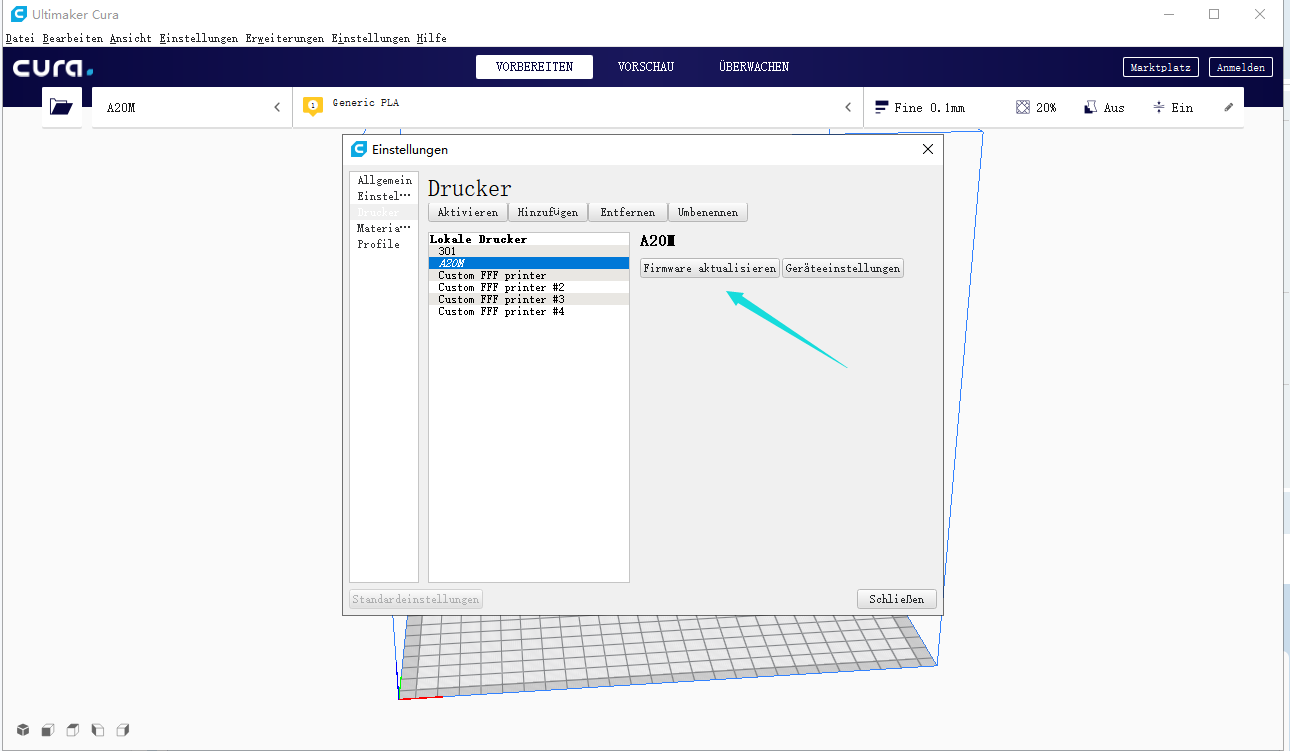Select Allgemein in settings sidebar
This screenshot has height=751, width=1290.
pyautogui.click(x=384, y=180)
